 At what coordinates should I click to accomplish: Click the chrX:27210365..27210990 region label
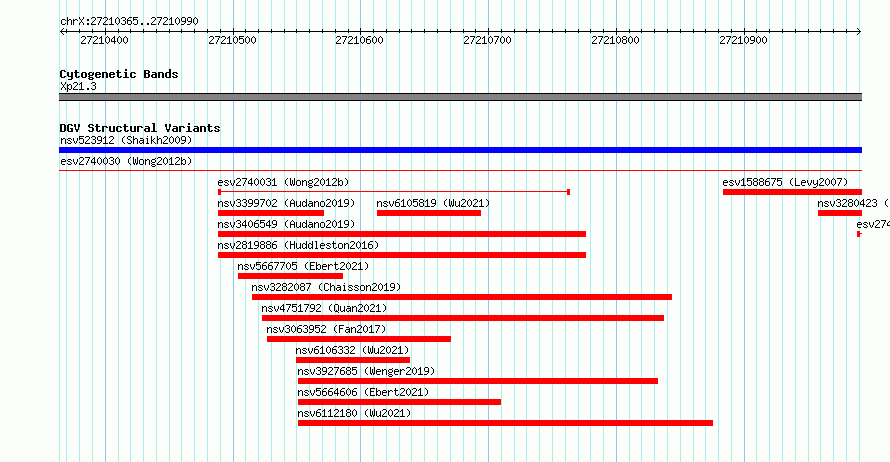click(x=129, y=22)
